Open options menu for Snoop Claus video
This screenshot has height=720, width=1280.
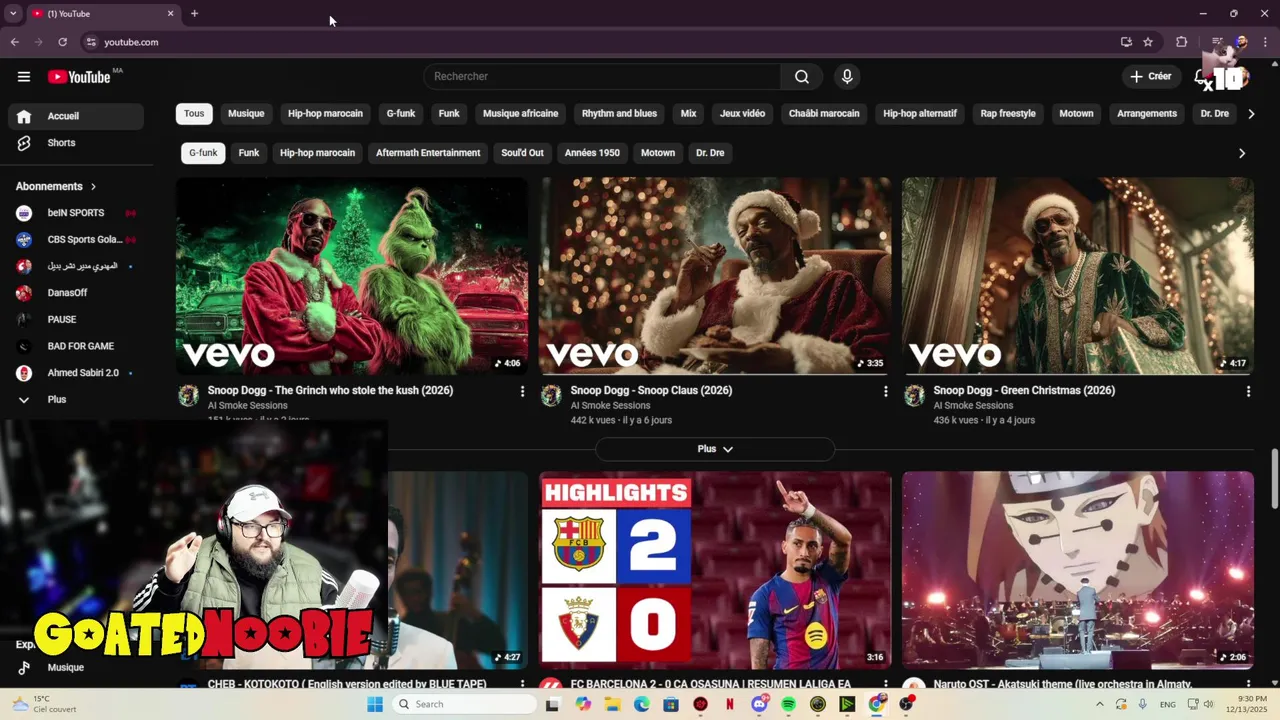(885, 392)
